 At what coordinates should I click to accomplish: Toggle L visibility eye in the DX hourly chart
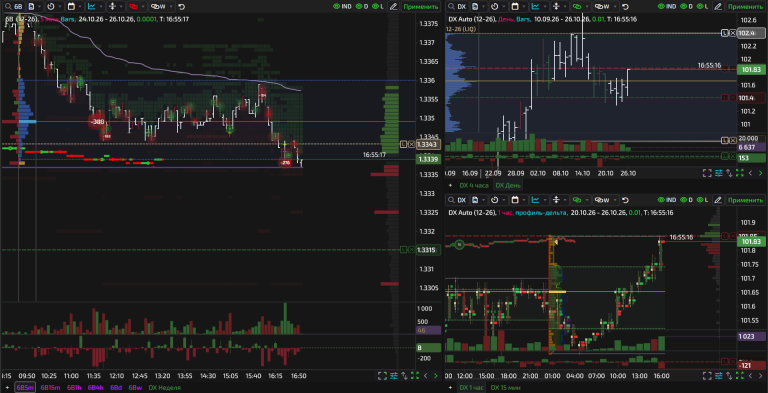tap(703, 200)
